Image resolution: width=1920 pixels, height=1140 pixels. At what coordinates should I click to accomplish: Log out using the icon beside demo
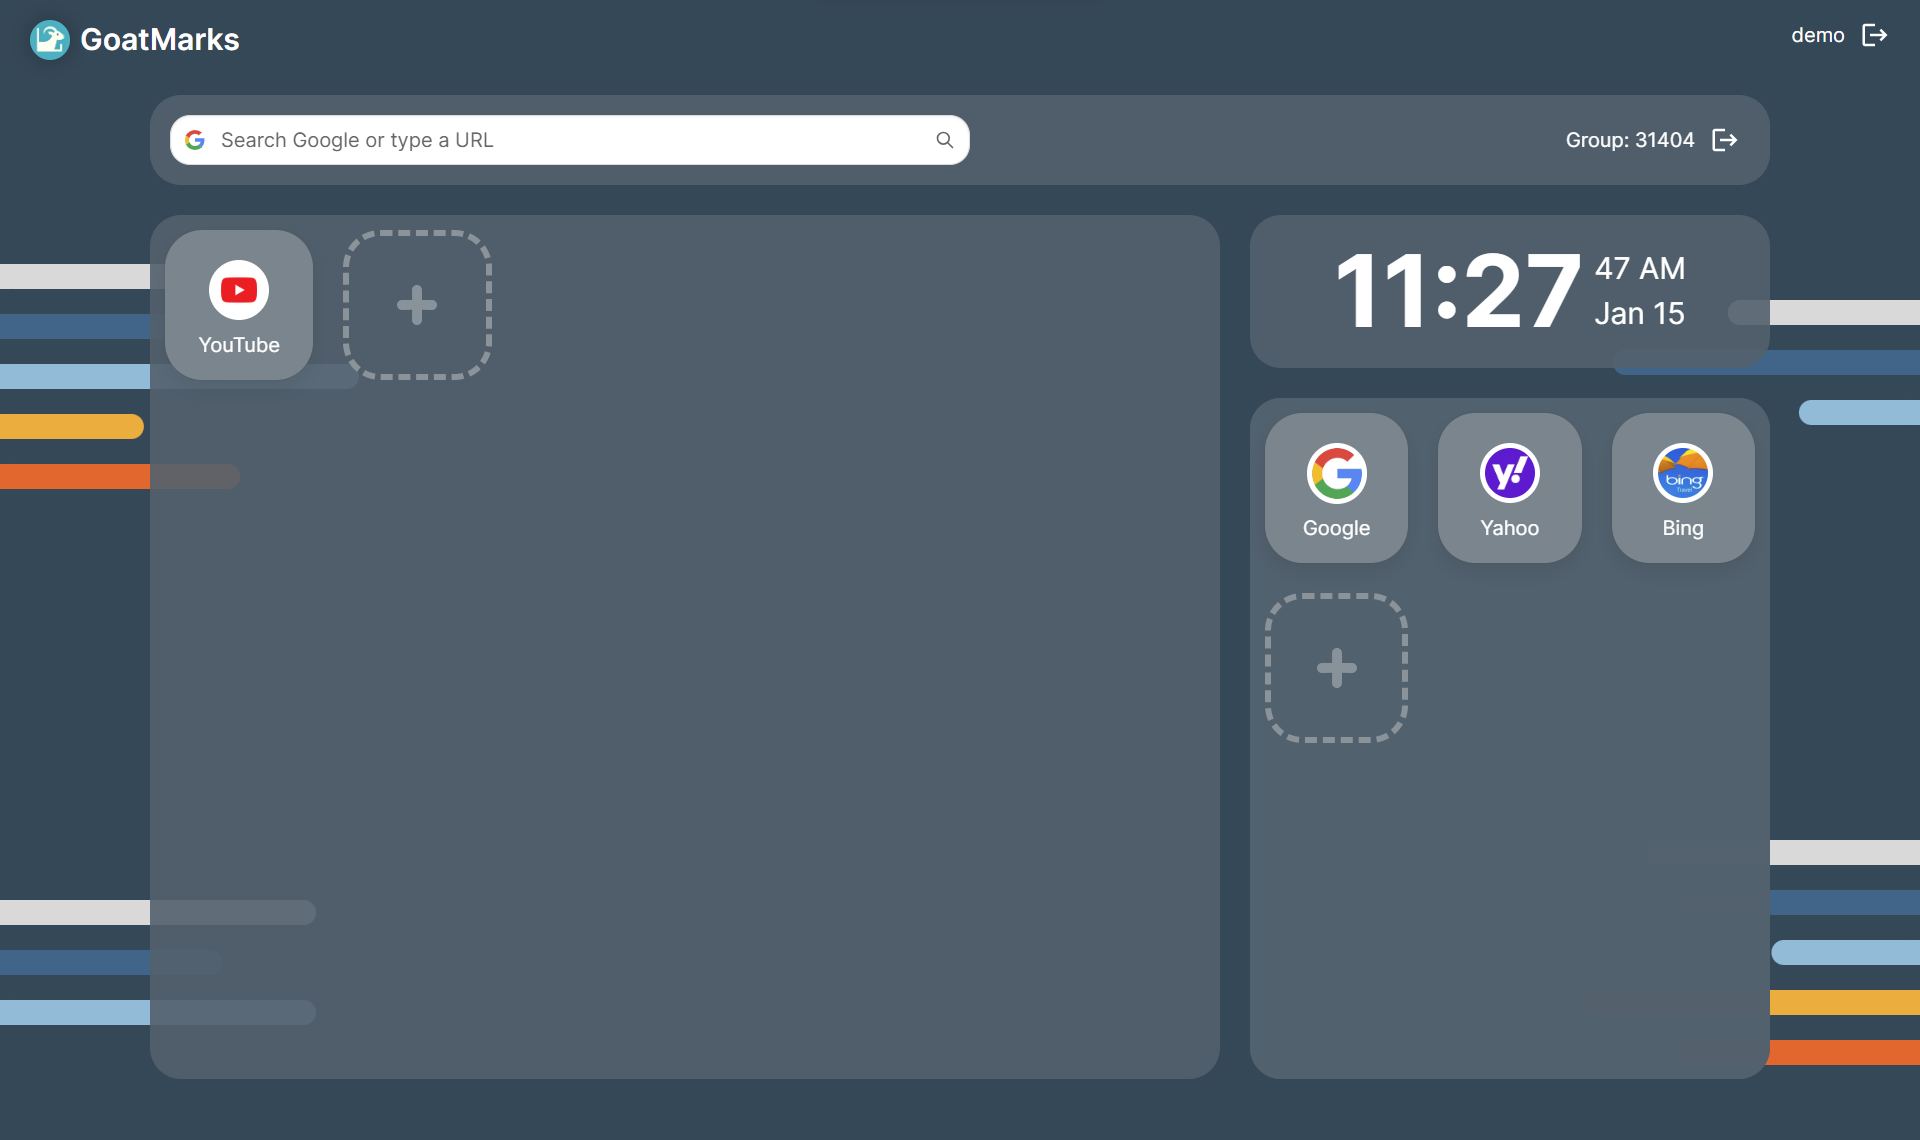coord(1874,35)
